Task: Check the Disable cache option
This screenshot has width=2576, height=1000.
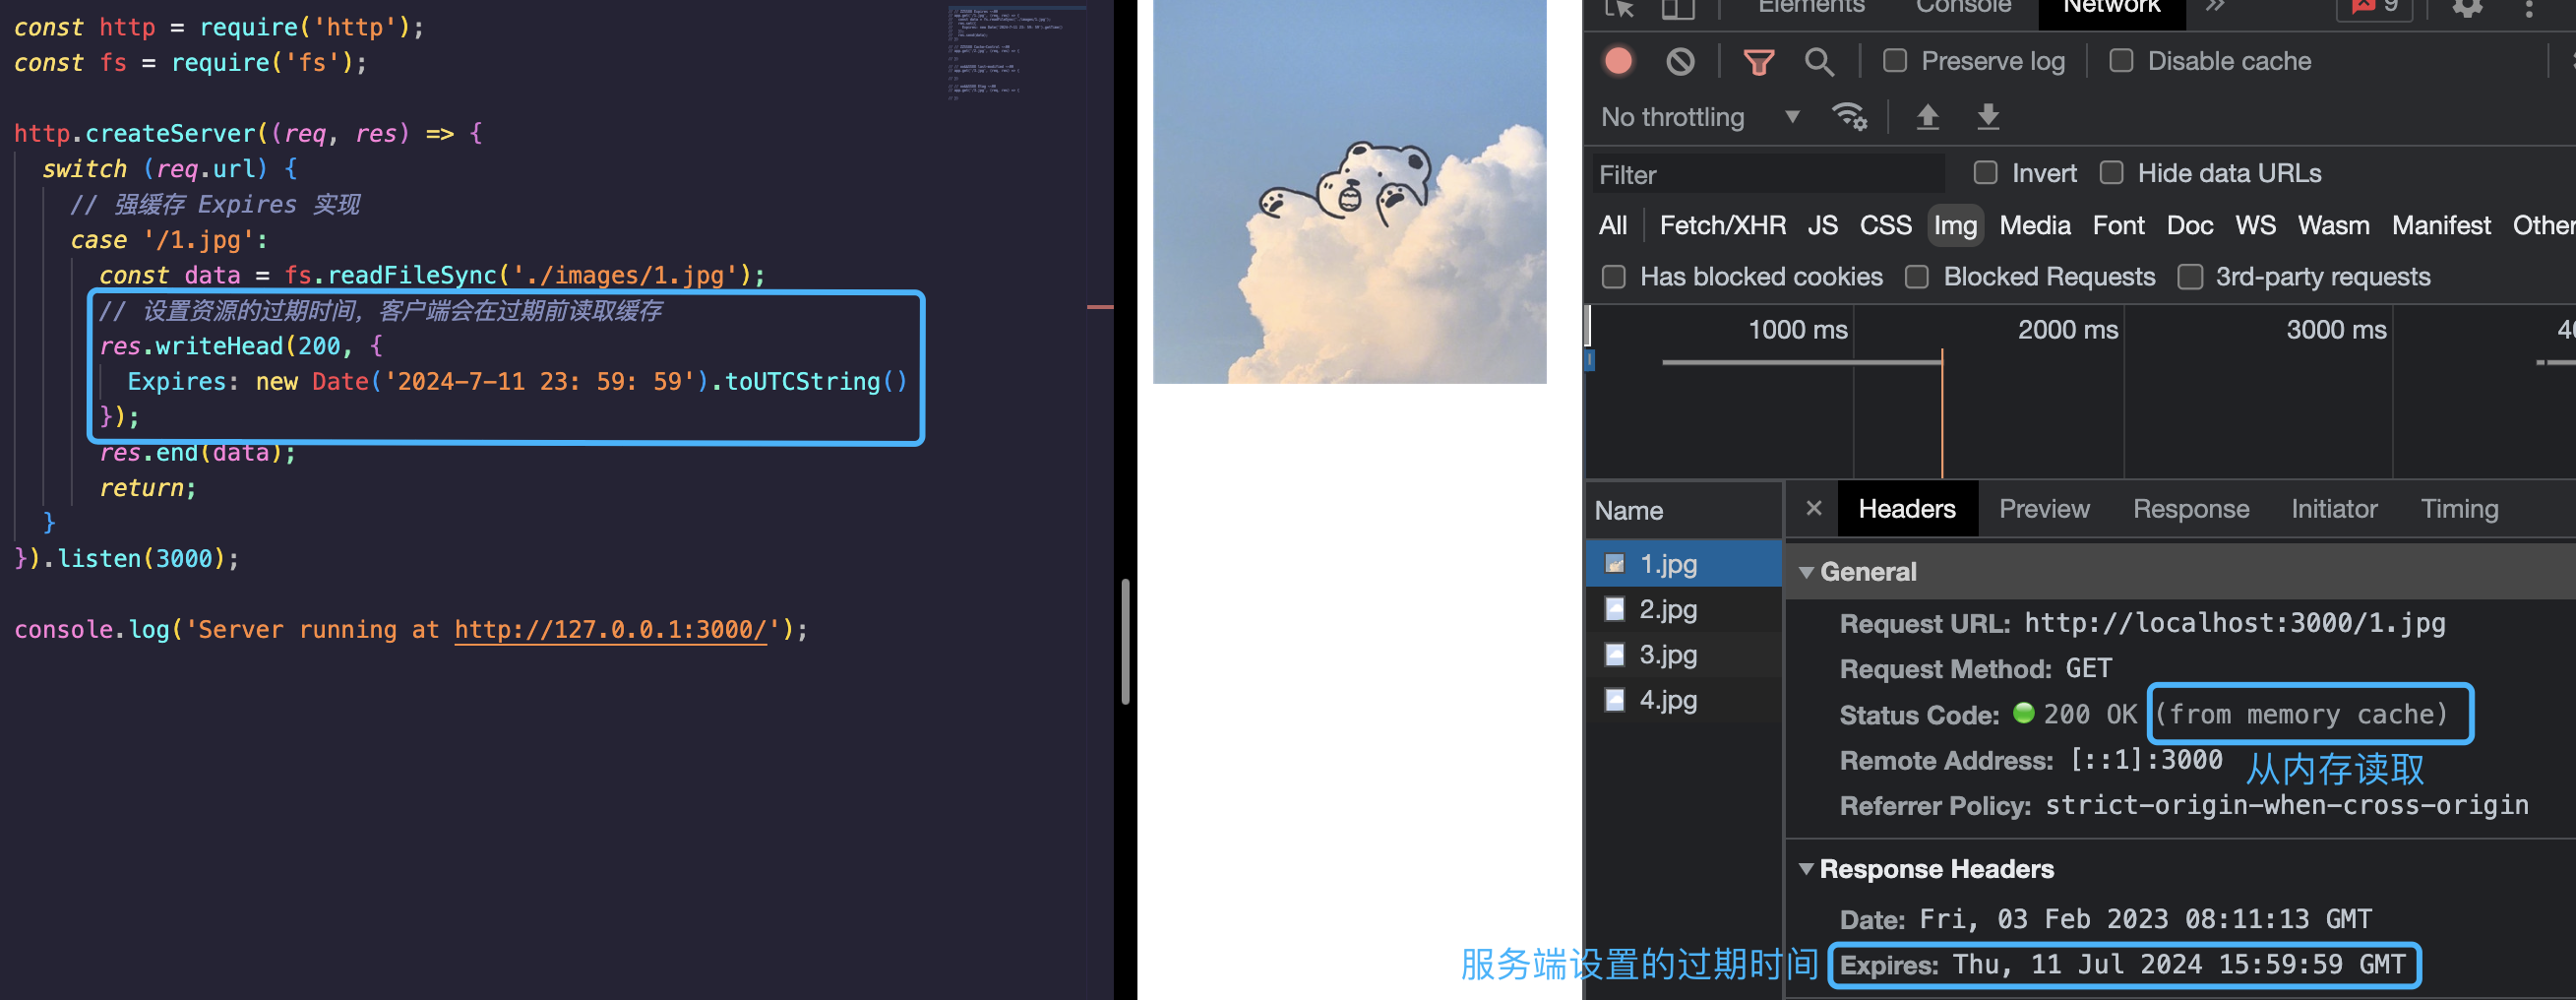Action: click(2120, 61)
